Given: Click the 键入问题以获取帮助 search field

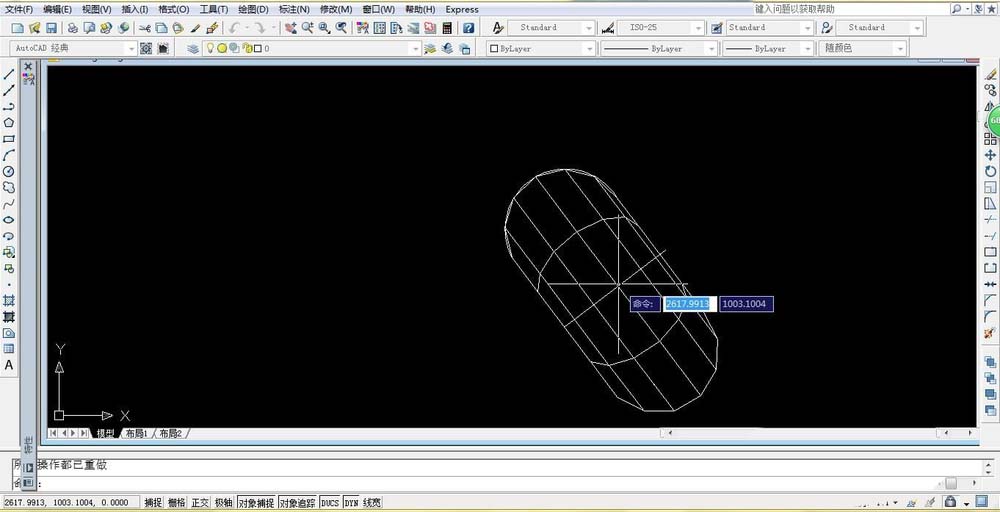Looking at the screenshot, I should click(x=850, y=9).
